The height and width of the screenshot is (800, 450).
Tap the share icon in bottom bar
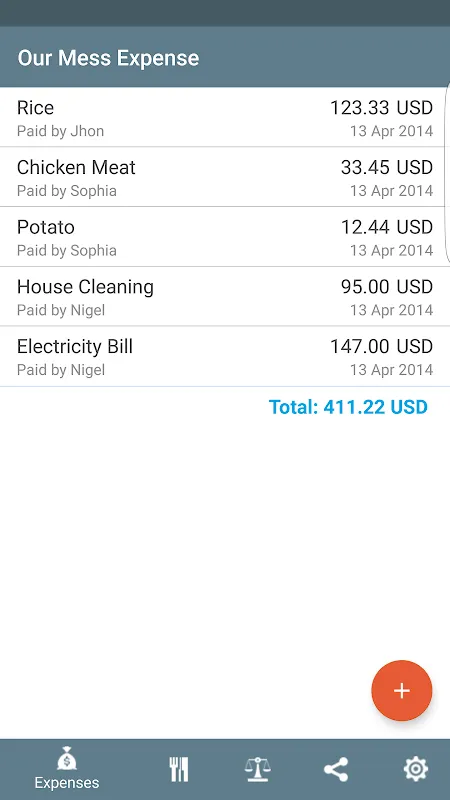[336, 769]
